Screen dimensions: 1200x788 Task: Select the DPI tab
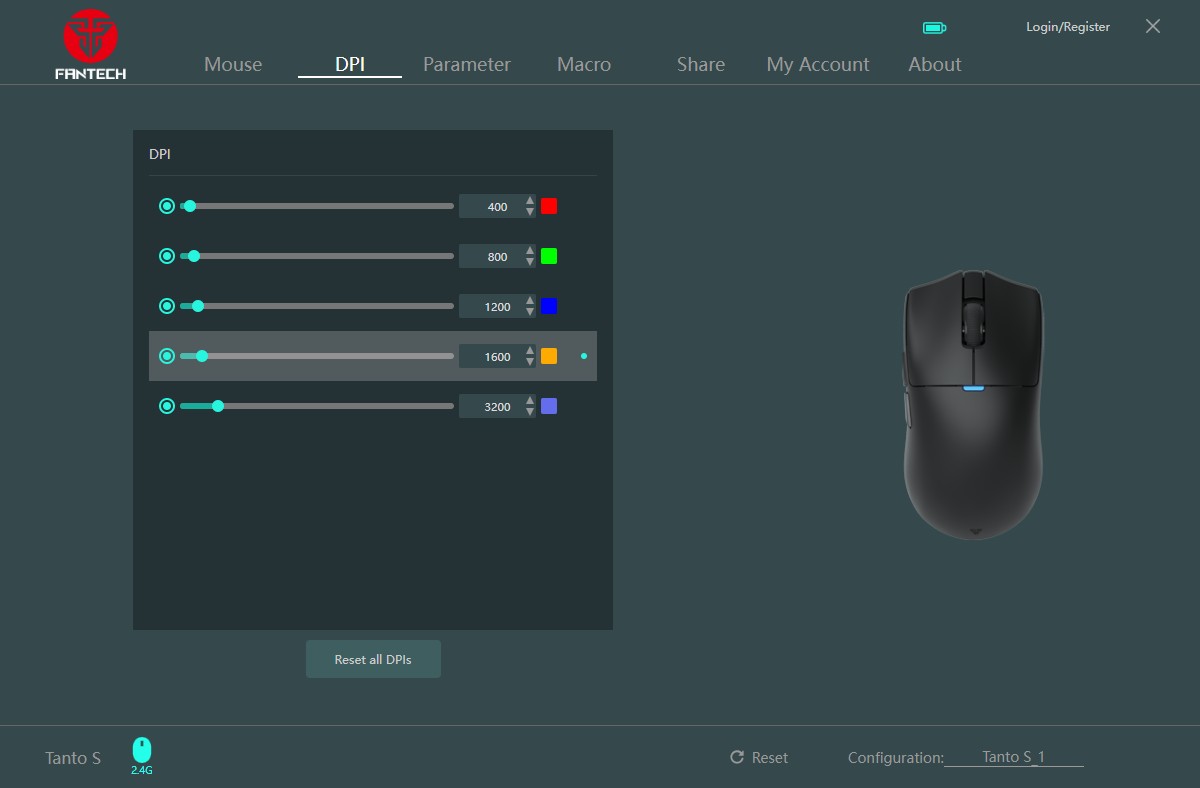[x=350, y=64]
